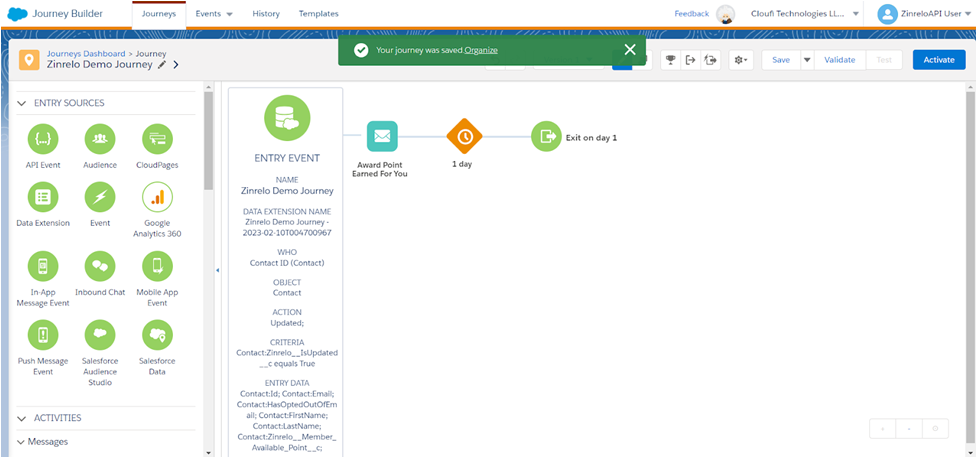This screenshot has width=977, height=458.
Task: Open the 1 day wait activity
Action: 465,136
